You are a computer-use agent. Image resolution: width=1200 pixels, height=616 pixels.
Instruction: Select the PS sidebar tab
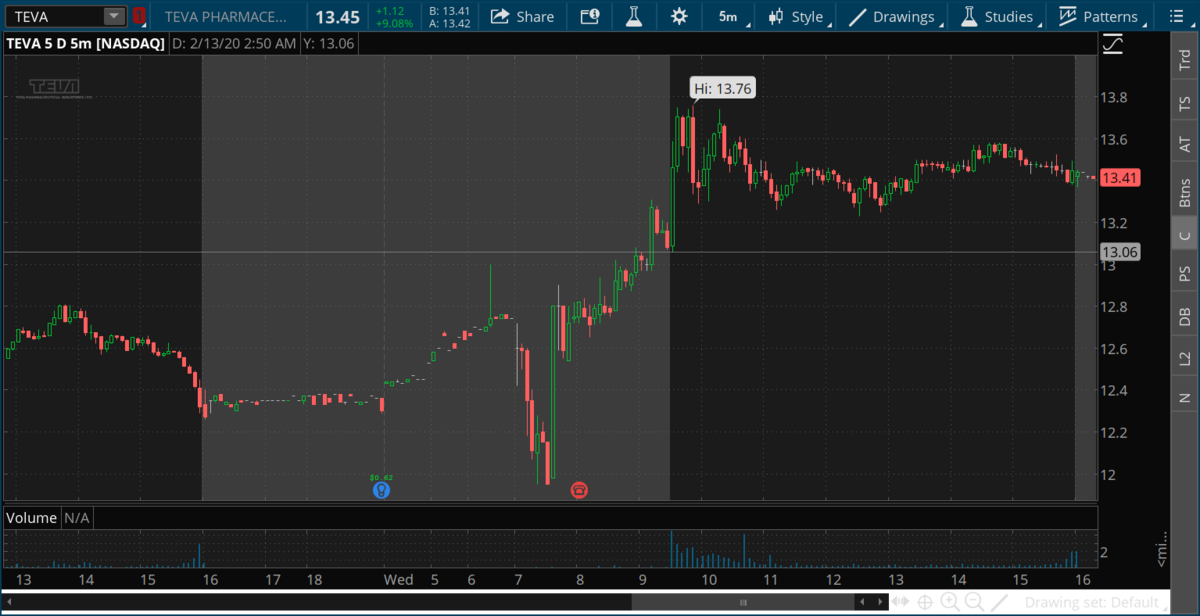[1184, 273]
